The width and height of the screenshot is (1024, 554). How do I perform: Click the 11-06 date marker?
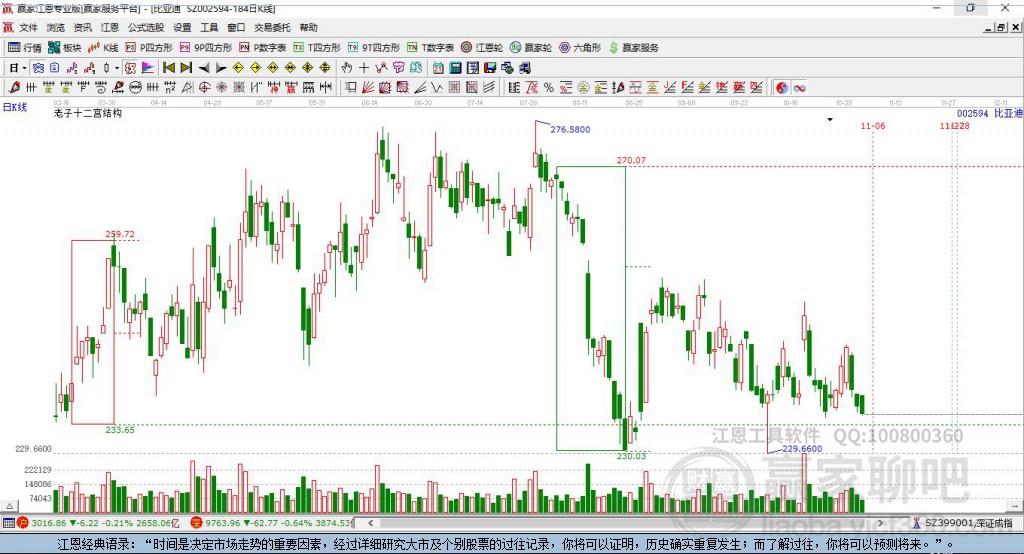(x=873, y=125)
